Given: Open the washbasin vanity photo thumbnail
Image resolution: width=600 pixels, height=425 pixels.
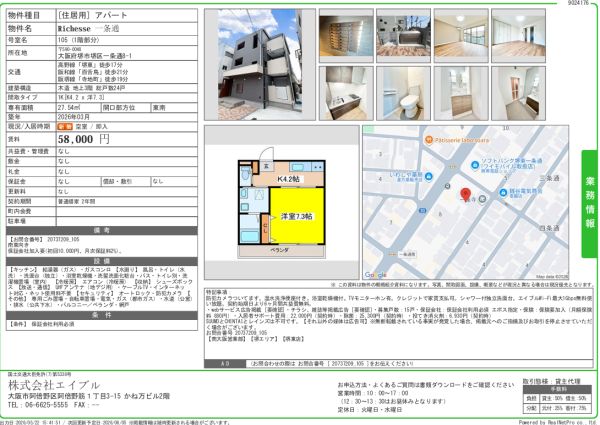Looking at the screenshot, I should click(461, 93).
